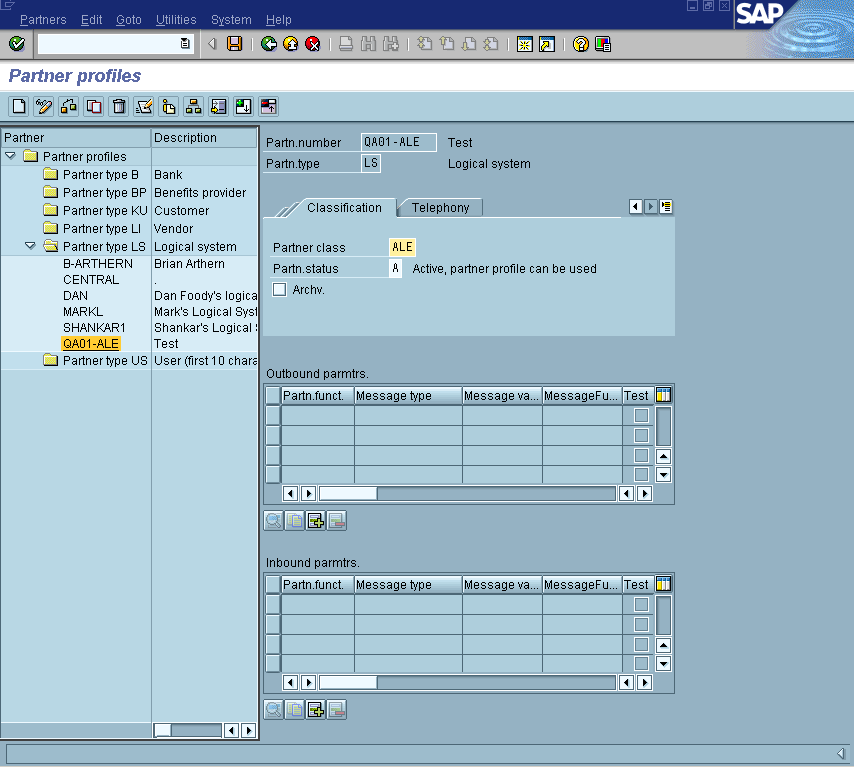Click Outbound table scroll down arrow
Image resolution: width=854 pixels, height=768 pixels.
663,474
